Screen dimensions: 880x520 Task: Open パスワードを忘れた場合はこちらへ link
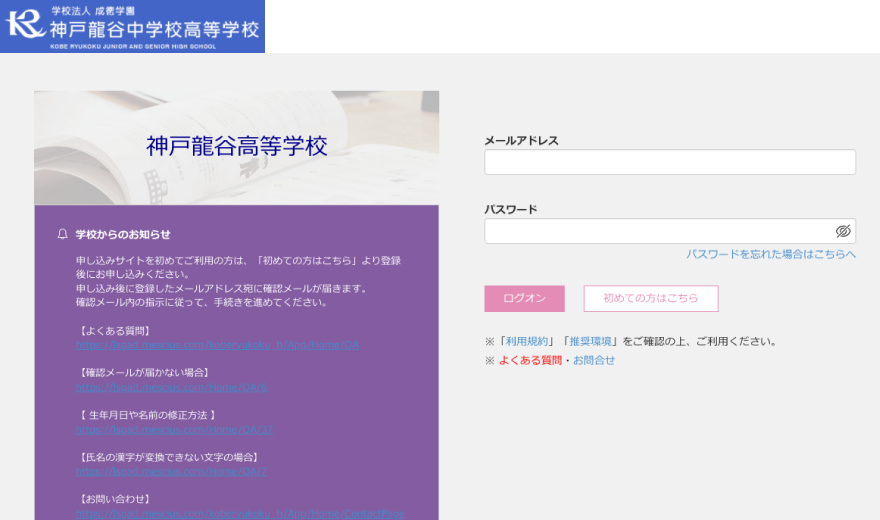click(x=771, y=254)
